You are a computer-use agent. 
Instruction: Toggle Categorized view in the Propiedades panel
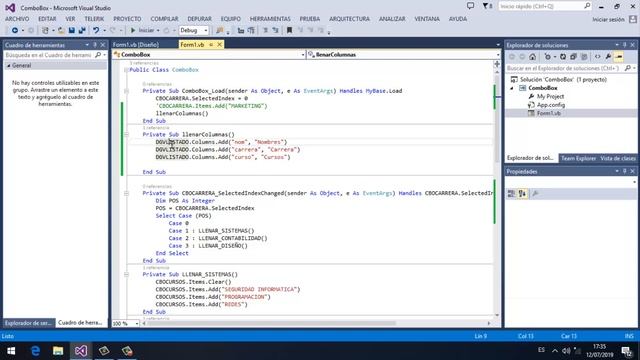tap(511, 194)
